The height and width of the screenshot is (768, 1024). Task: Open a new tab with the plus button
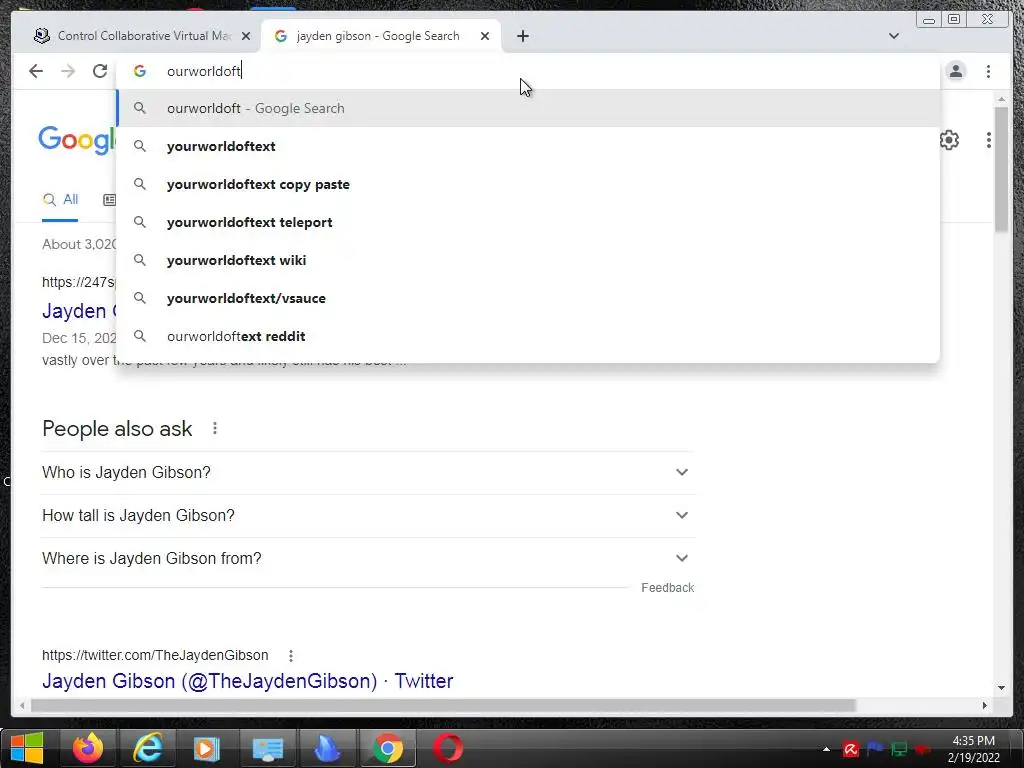coord(522,36)
